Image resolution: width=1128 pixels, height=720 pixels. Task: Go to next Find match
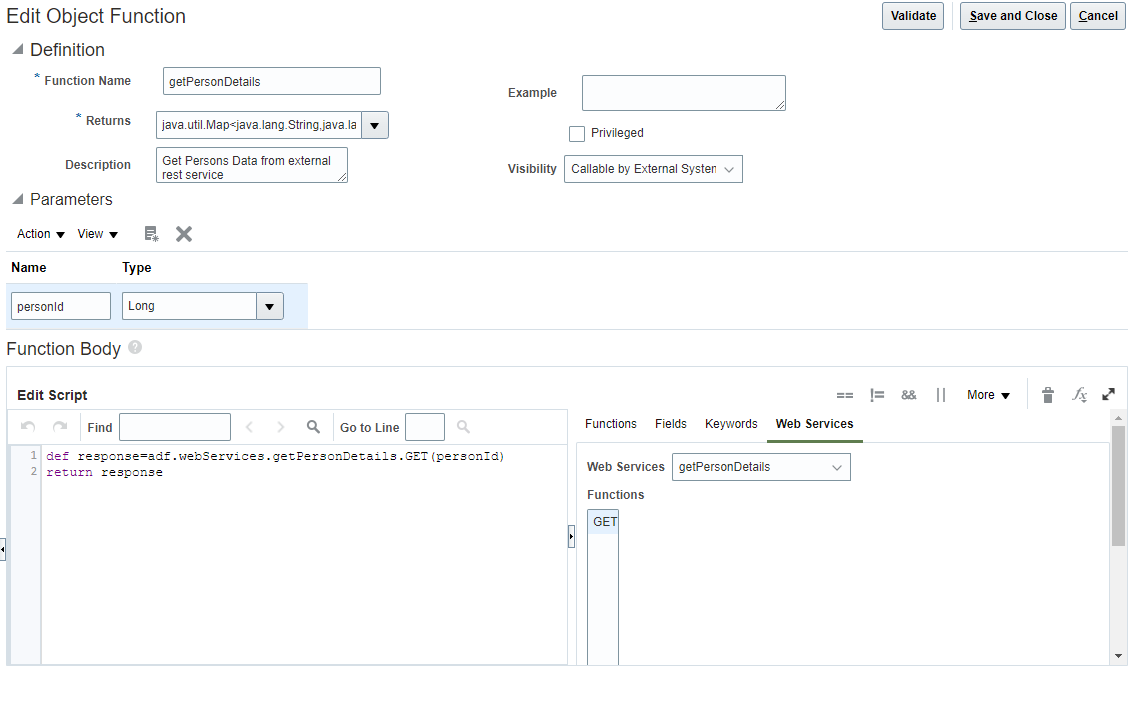point(281,427)
